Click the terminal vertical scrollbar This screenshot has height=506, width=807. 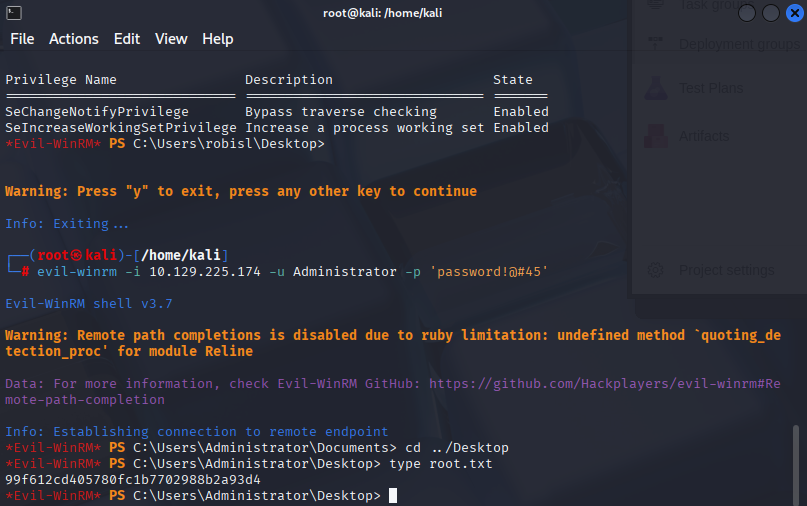796,464
